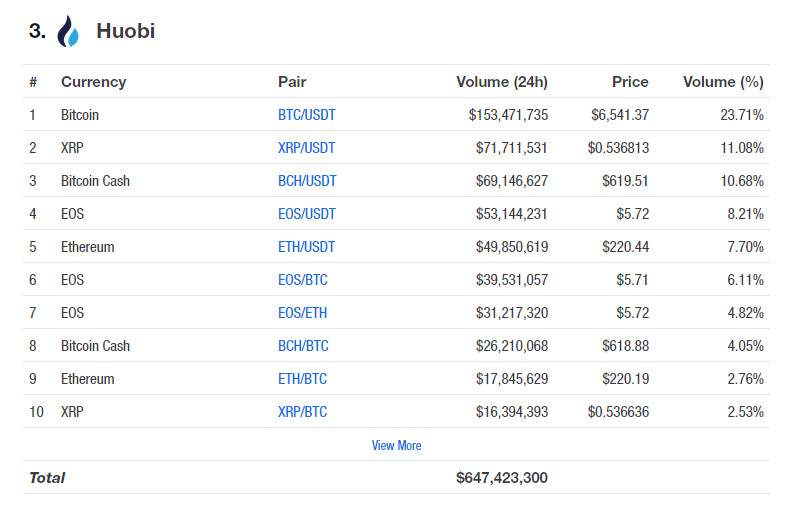The height and width of the screenshot is (518, 799).
Task: Click the XRP price $0.536813
Action: (618, 148)
